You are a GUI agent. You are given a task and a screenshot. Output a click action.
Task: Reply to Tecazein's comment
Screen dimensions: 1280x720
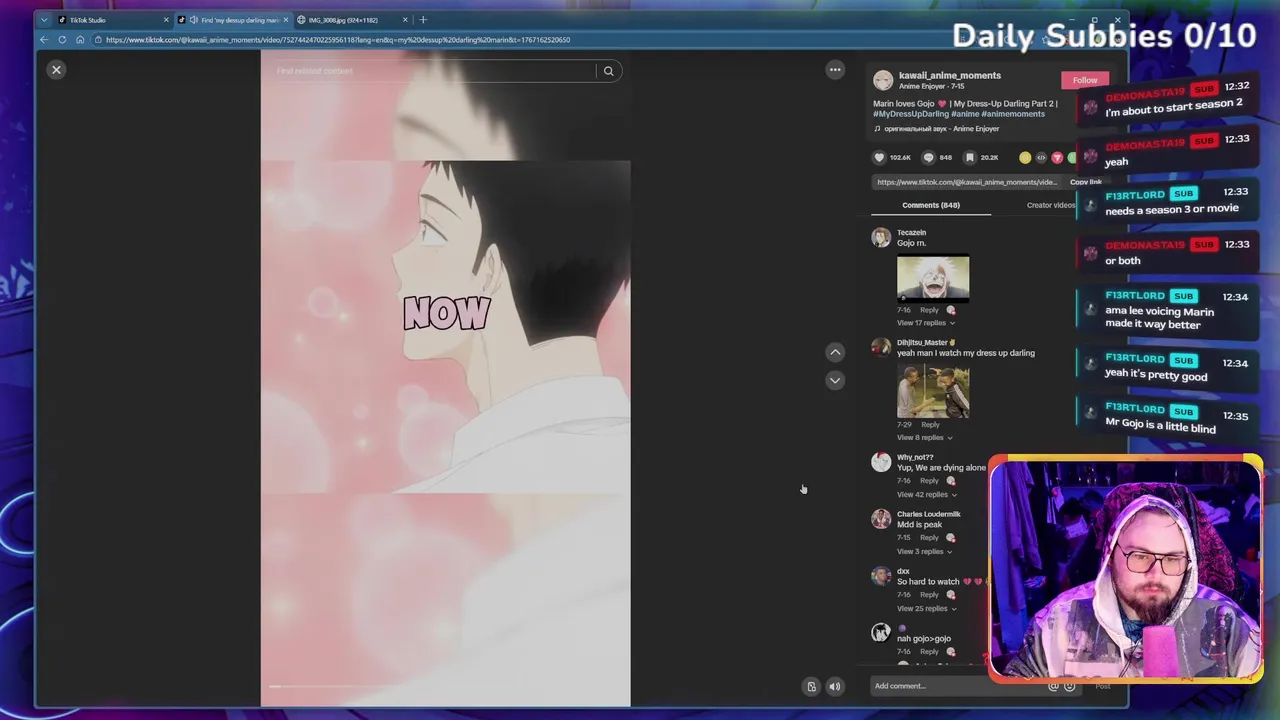click(930, 310)
